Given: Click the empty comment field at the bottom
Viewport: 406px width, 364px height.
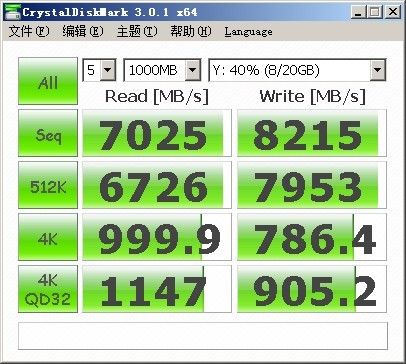Looking at the screenshot, I should pos(203,336).
